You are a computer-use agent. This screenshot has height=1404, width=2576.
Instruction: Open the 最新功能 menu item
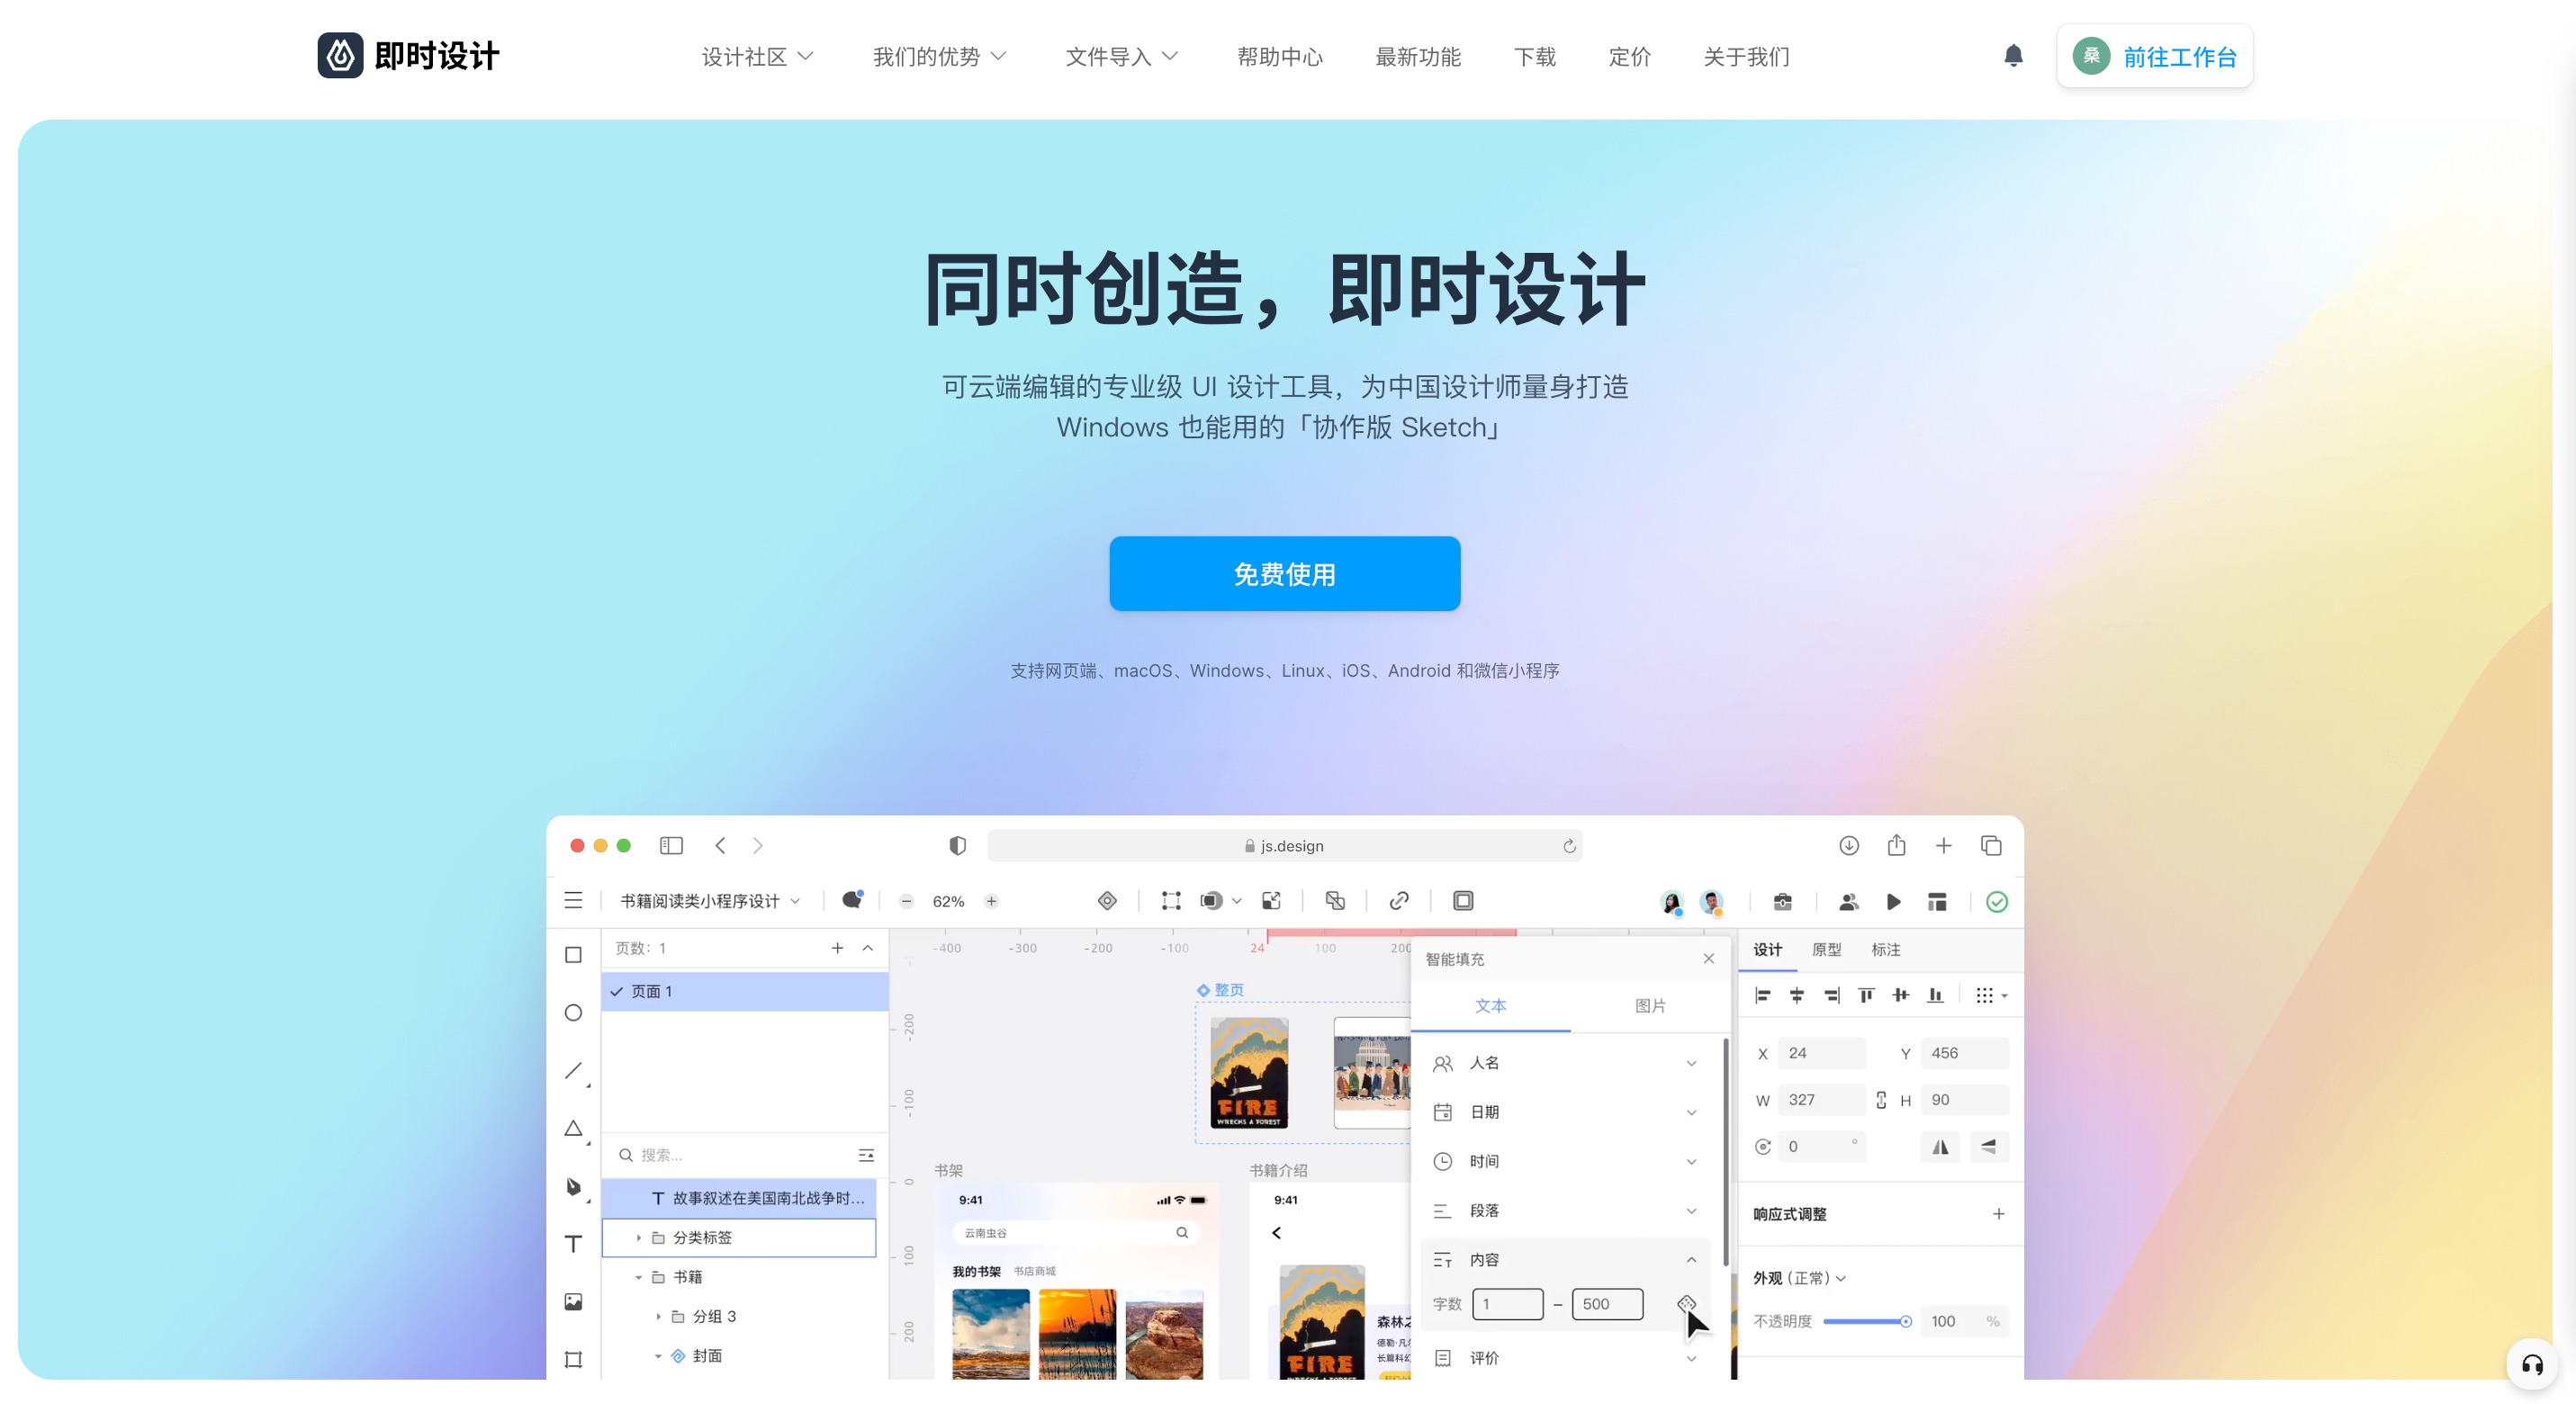(x=1417, y=57)
